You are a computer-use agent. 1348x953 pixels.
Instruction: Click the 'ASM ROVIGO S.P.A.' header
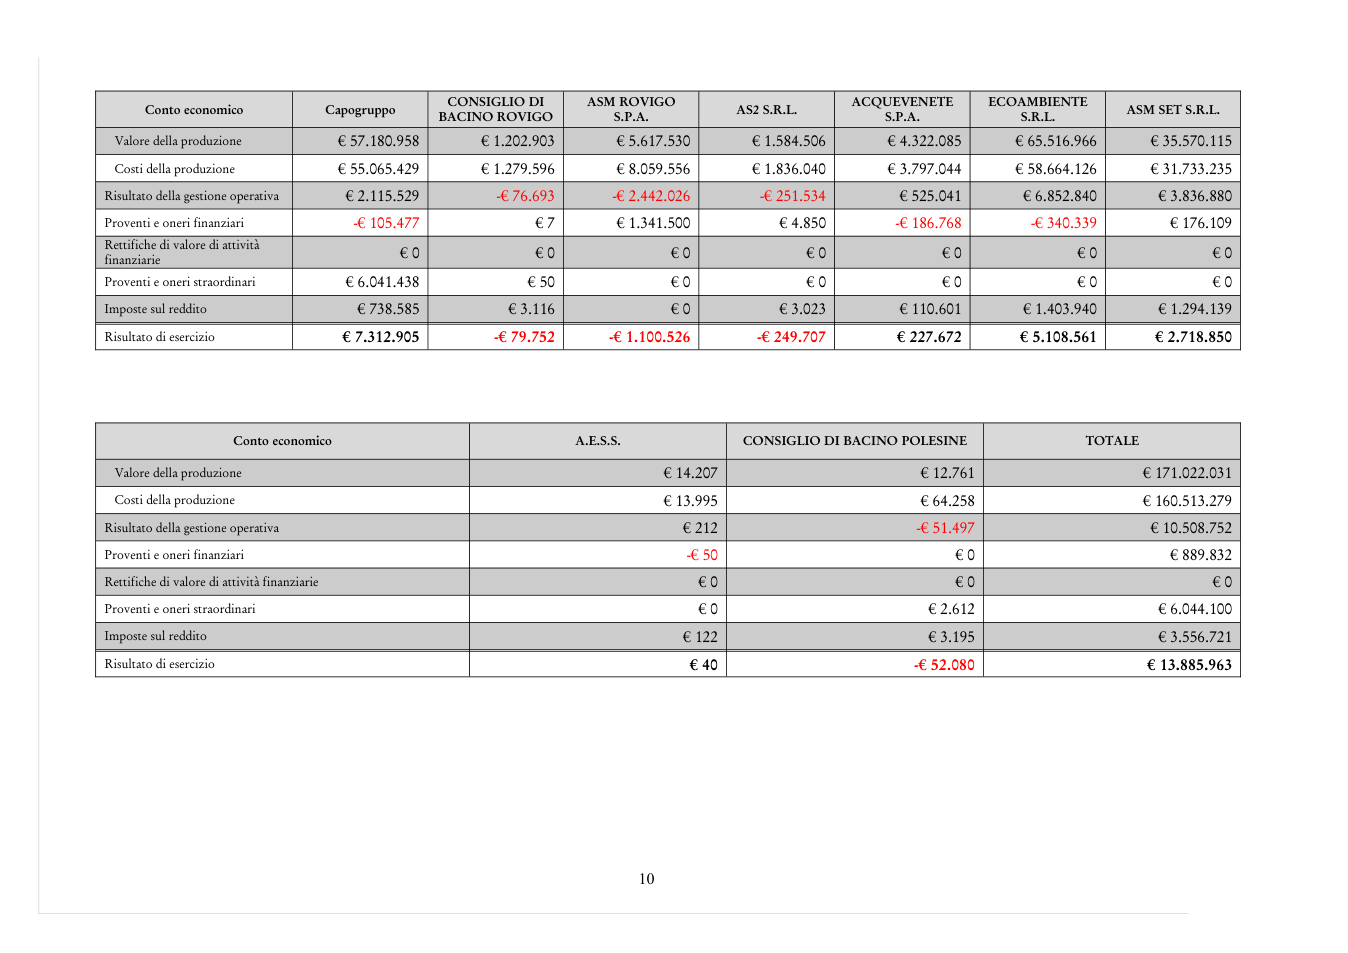coord(631,109)
